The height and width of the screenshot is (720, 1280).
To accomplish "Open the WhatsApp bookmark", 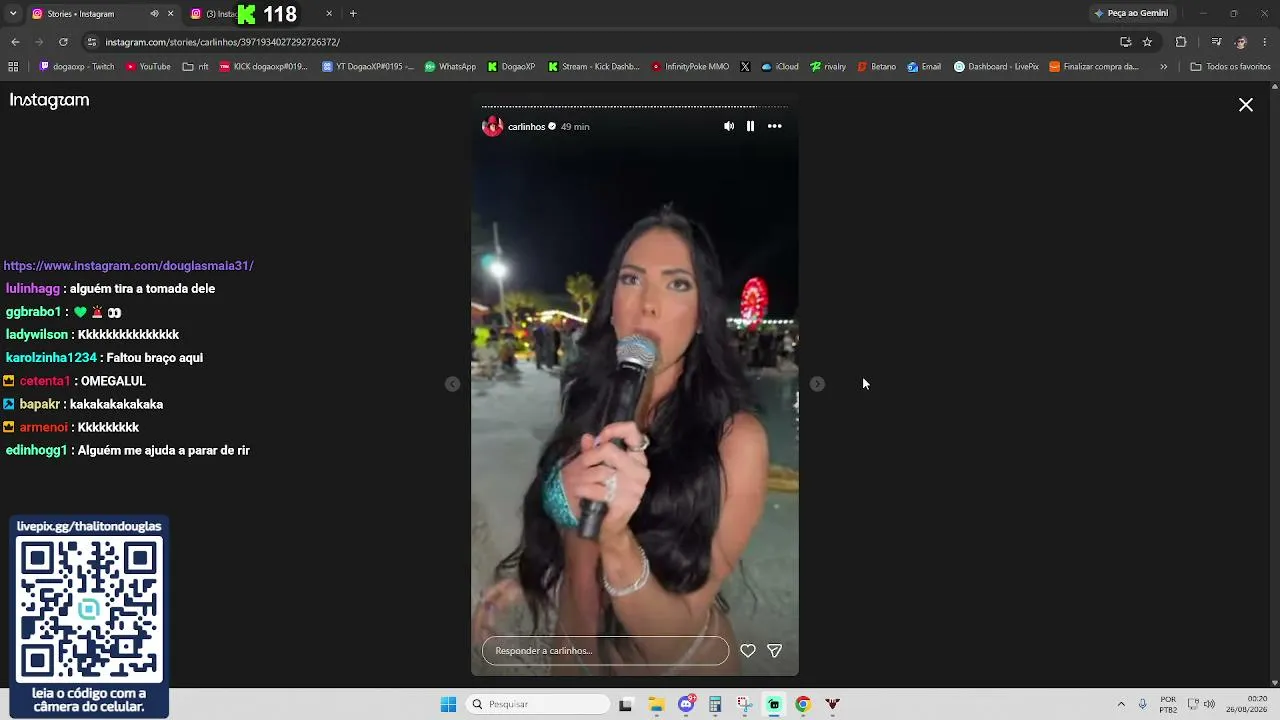I will pos(450,67).
